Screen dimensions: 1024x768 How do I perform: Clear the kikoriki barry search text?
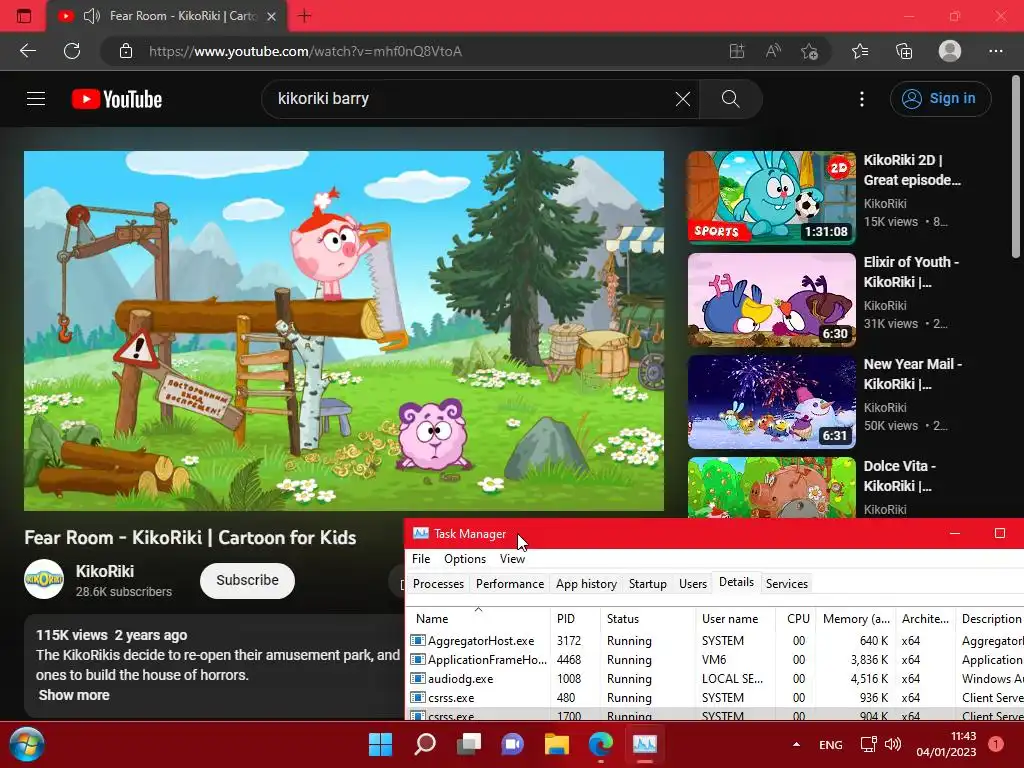coord(682,99)
